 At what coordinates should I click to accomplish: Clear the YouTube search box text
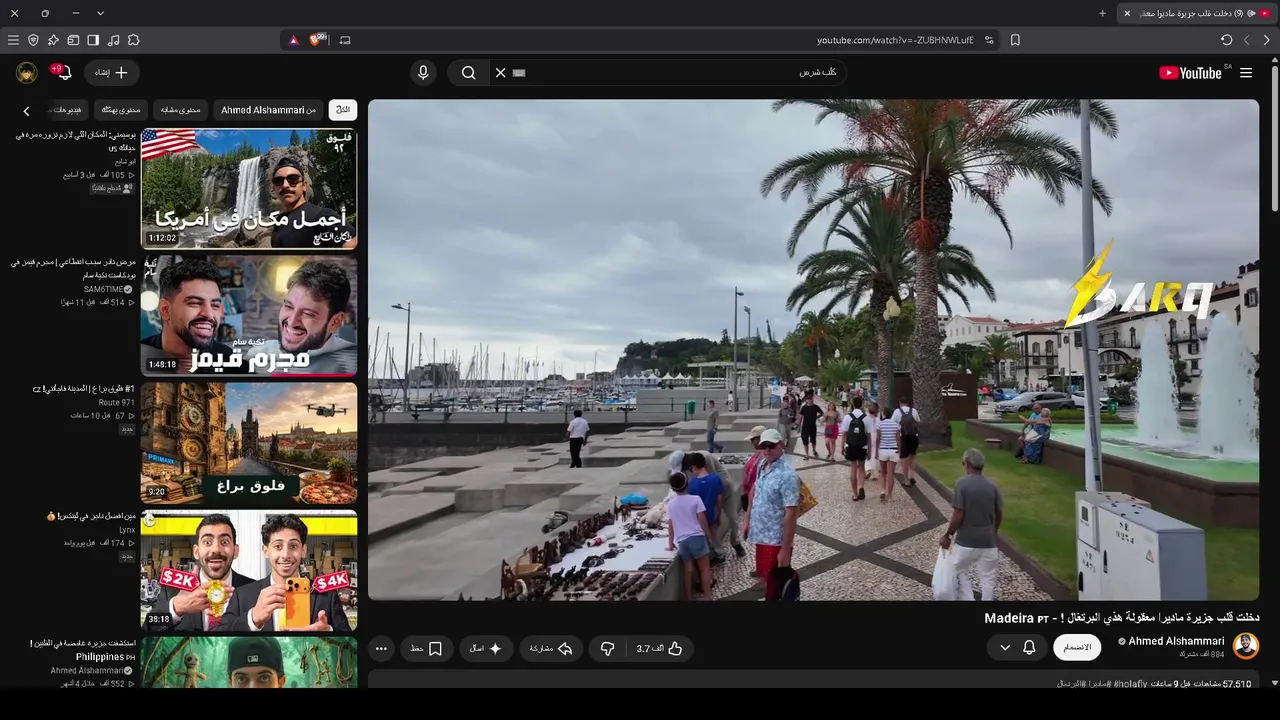(x=501, y=73)
